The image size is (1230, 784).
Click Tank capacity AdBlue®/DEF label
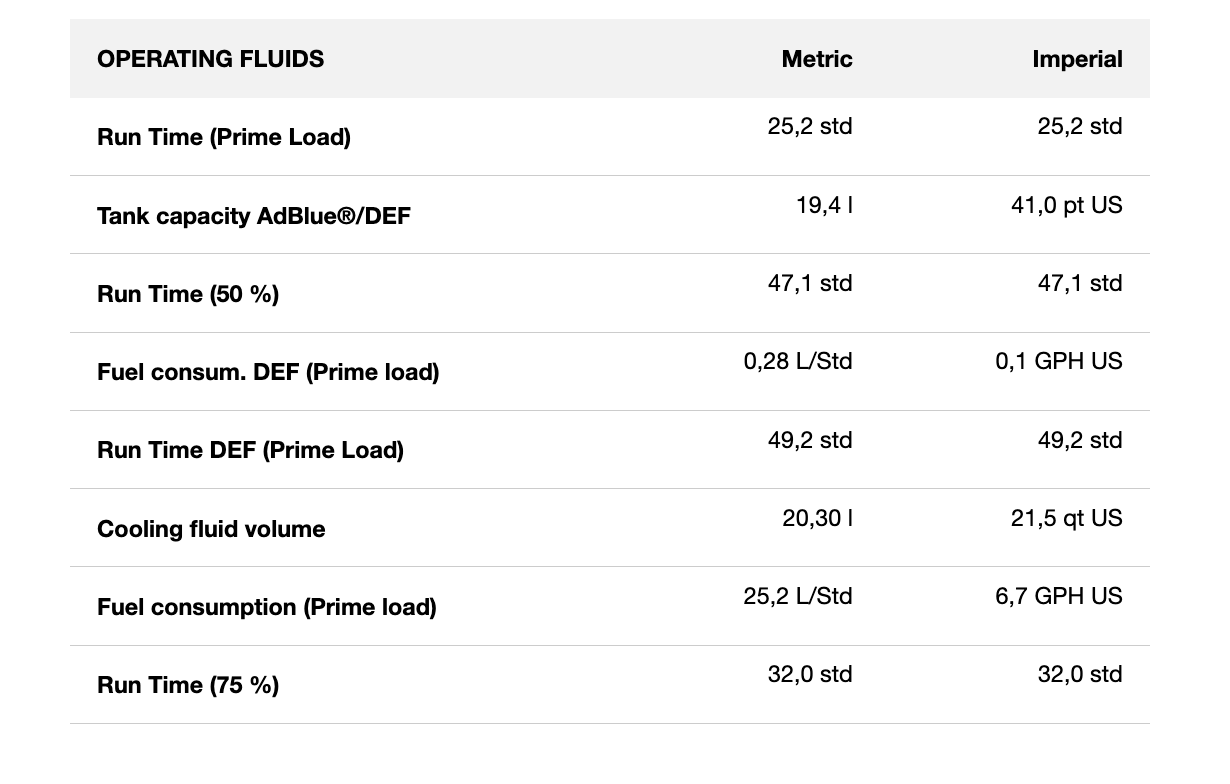pyautogui.click(x=253, y=215)
